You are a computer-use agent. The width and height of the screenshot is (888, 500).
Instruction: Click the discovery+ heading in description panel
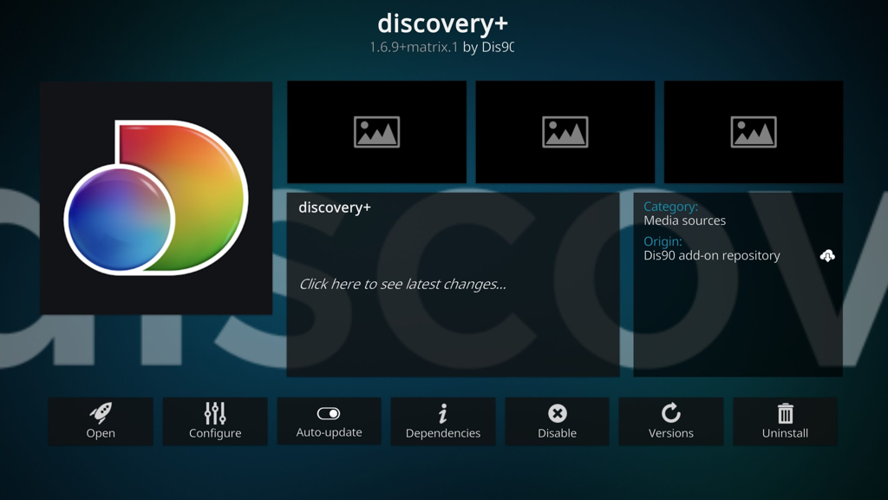coord(334,208)
